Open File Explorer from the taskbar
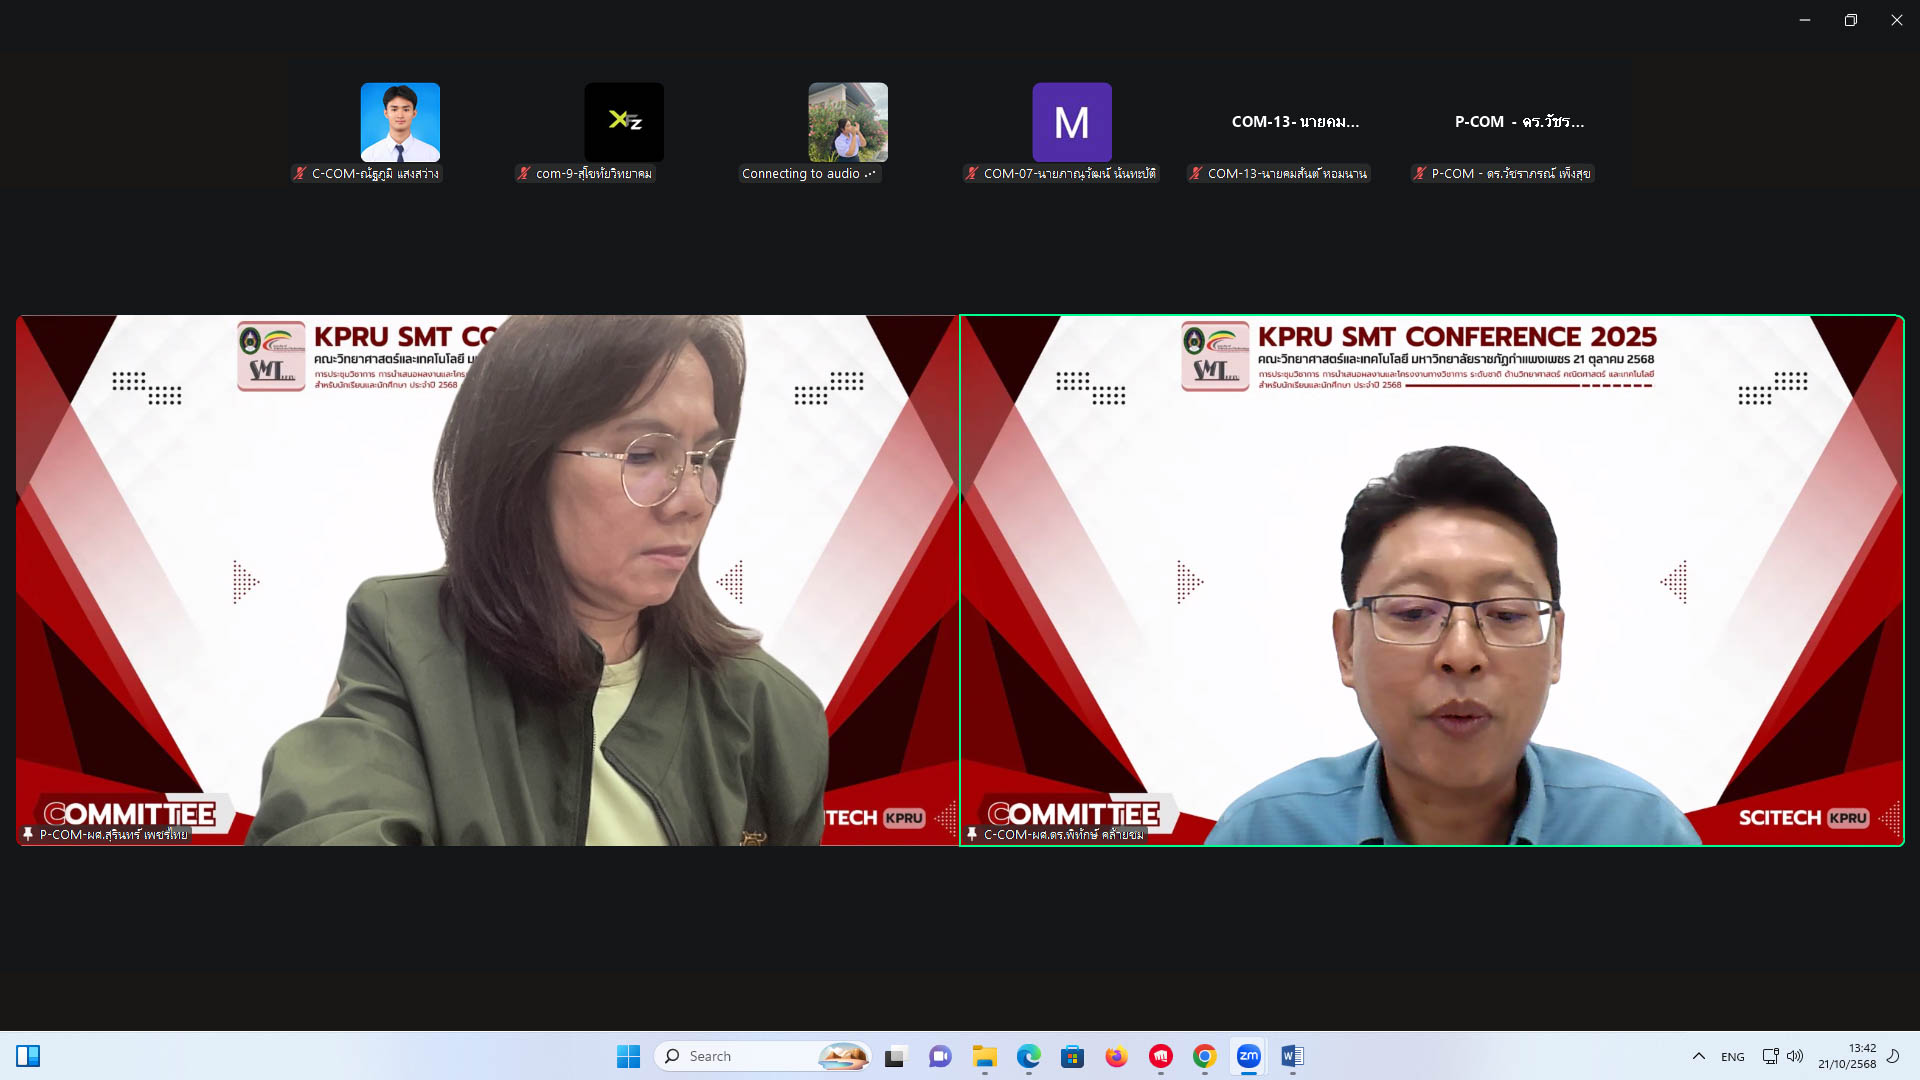The image size is (1920, 1080). pos(984,1056)
